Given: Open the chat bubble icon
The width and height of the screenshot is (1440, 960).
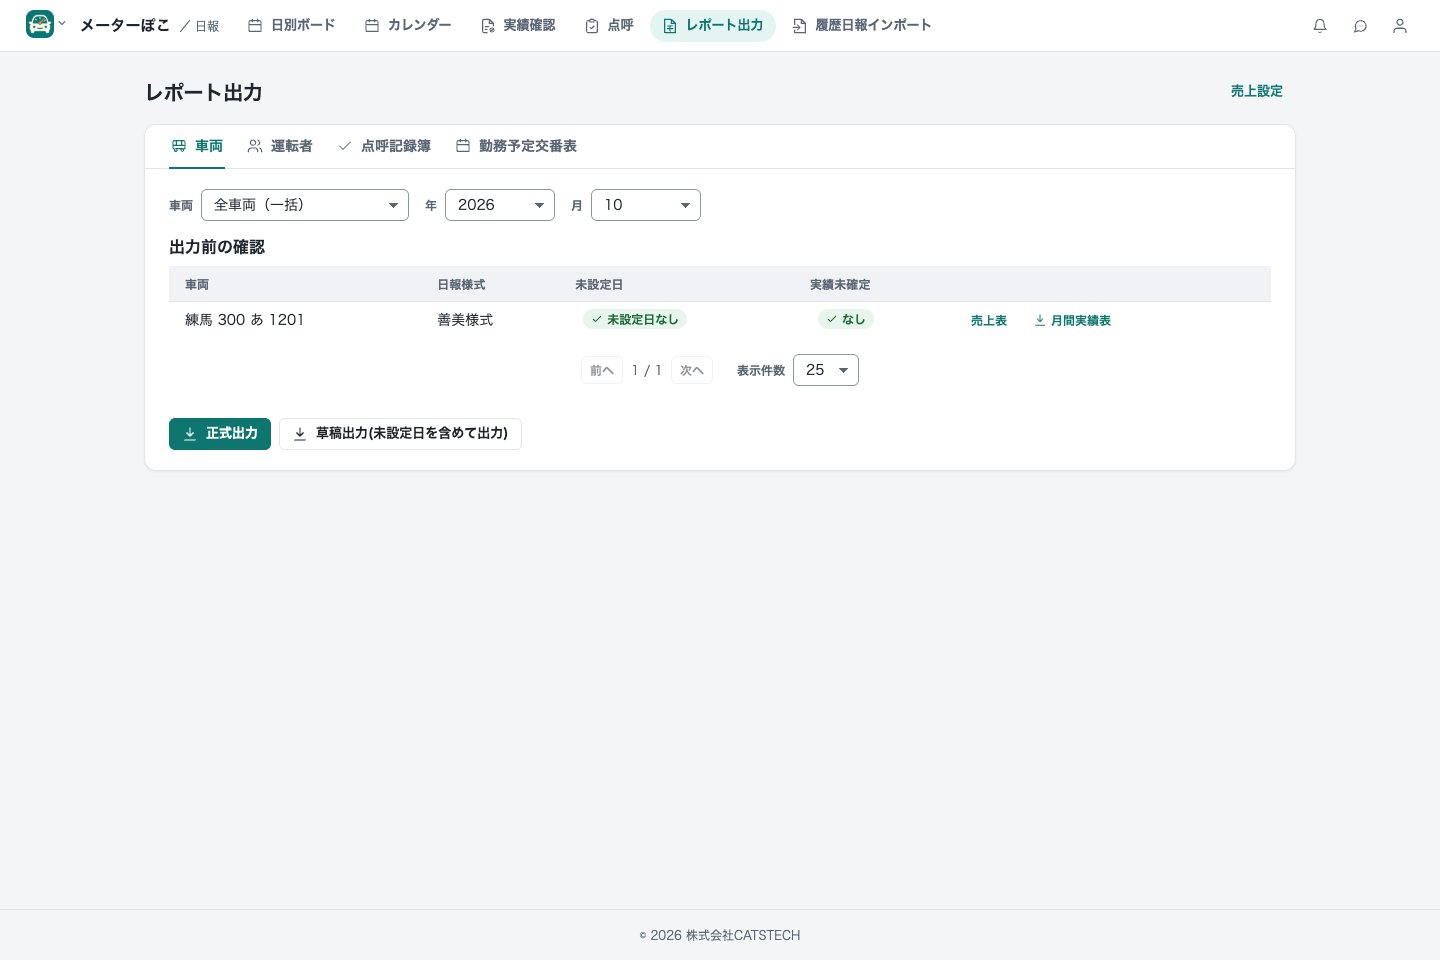Looking at the screenshot, I should click(x=1360, y=26).
